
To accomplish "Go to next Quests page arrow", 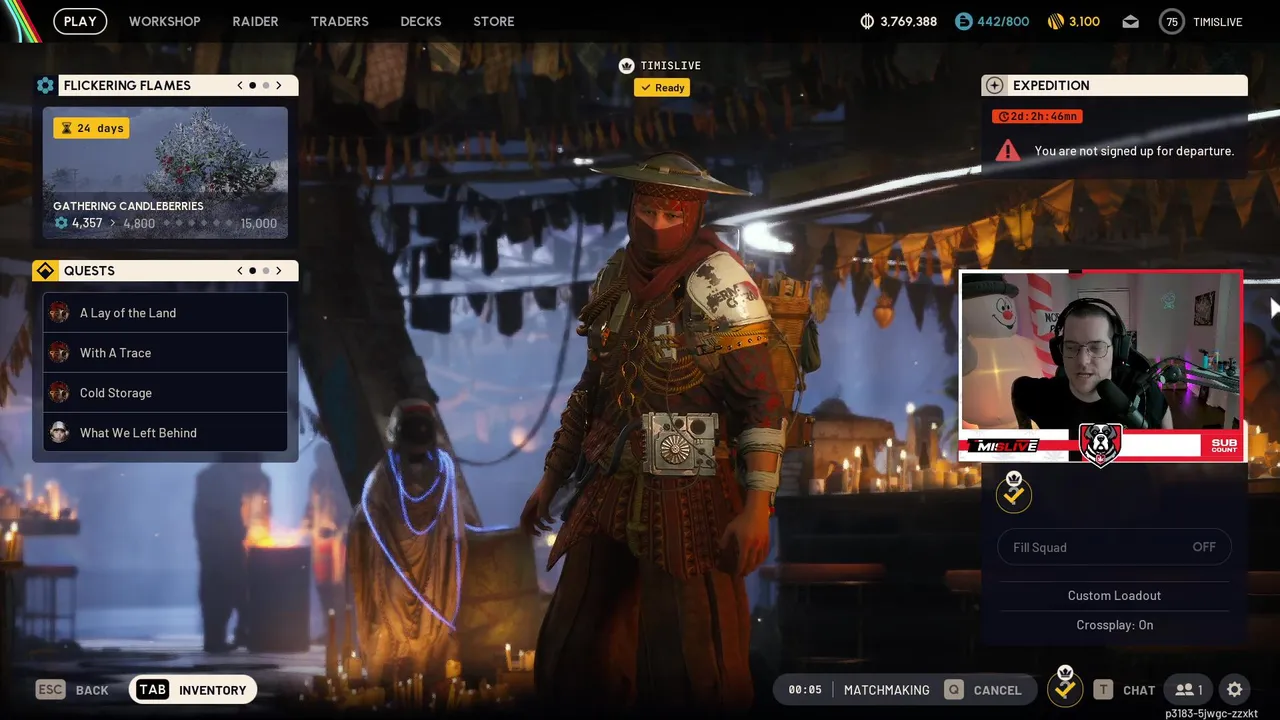I will tap(279, 271).
